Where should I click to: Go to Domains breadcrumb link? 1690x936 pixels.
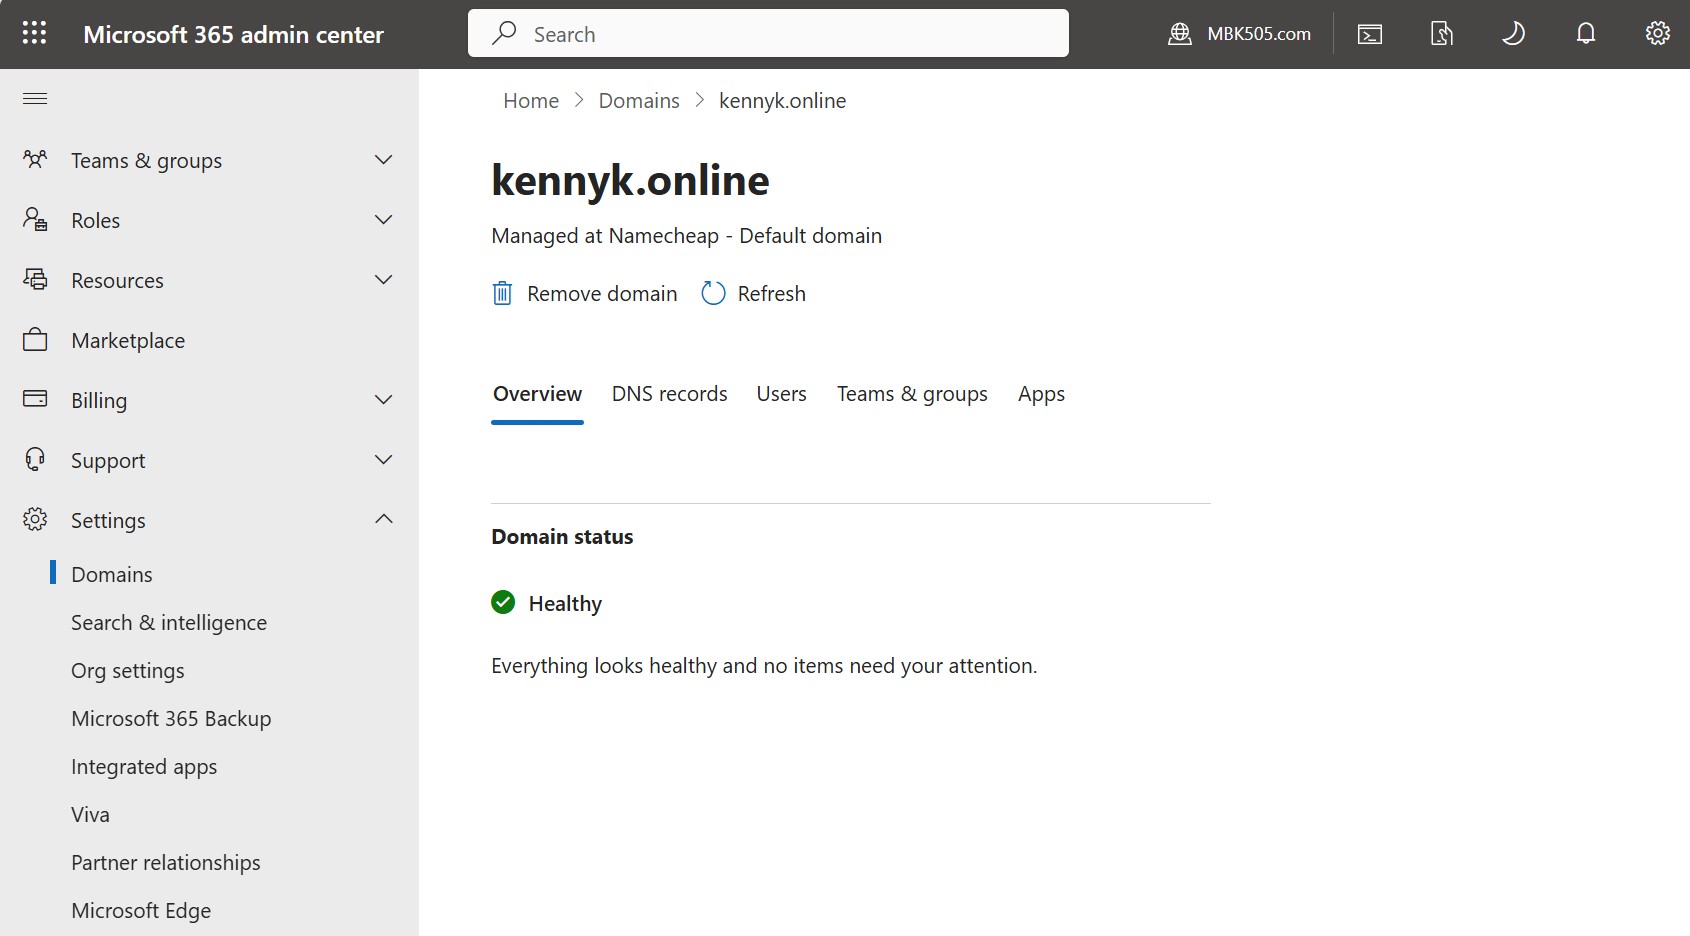click(x=639, y=100)
